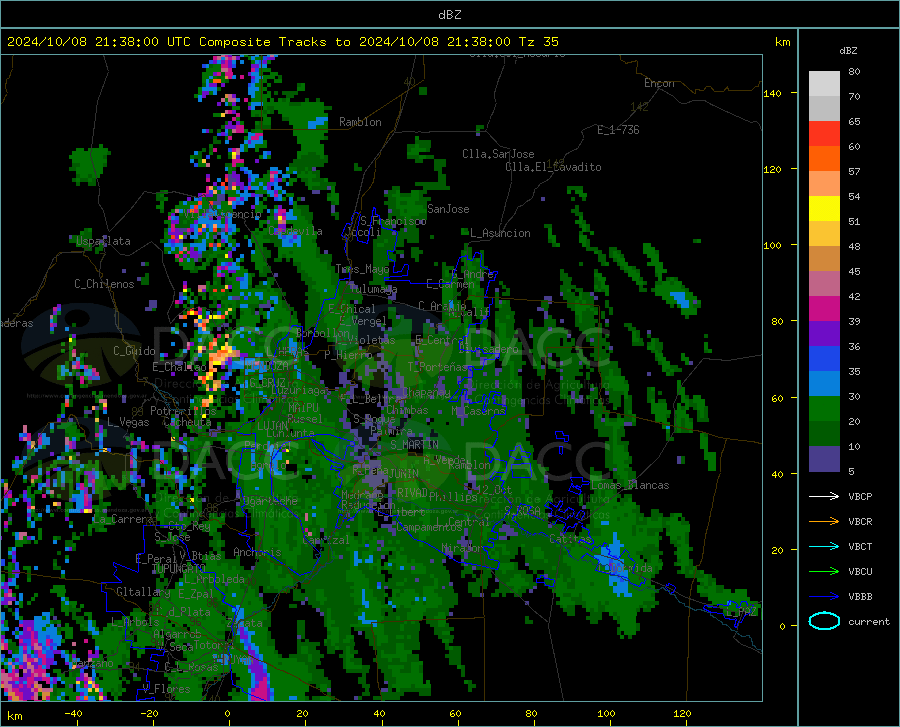
Task: Select the yellow 54 dBZ color swatch
Action: [824, 209]
